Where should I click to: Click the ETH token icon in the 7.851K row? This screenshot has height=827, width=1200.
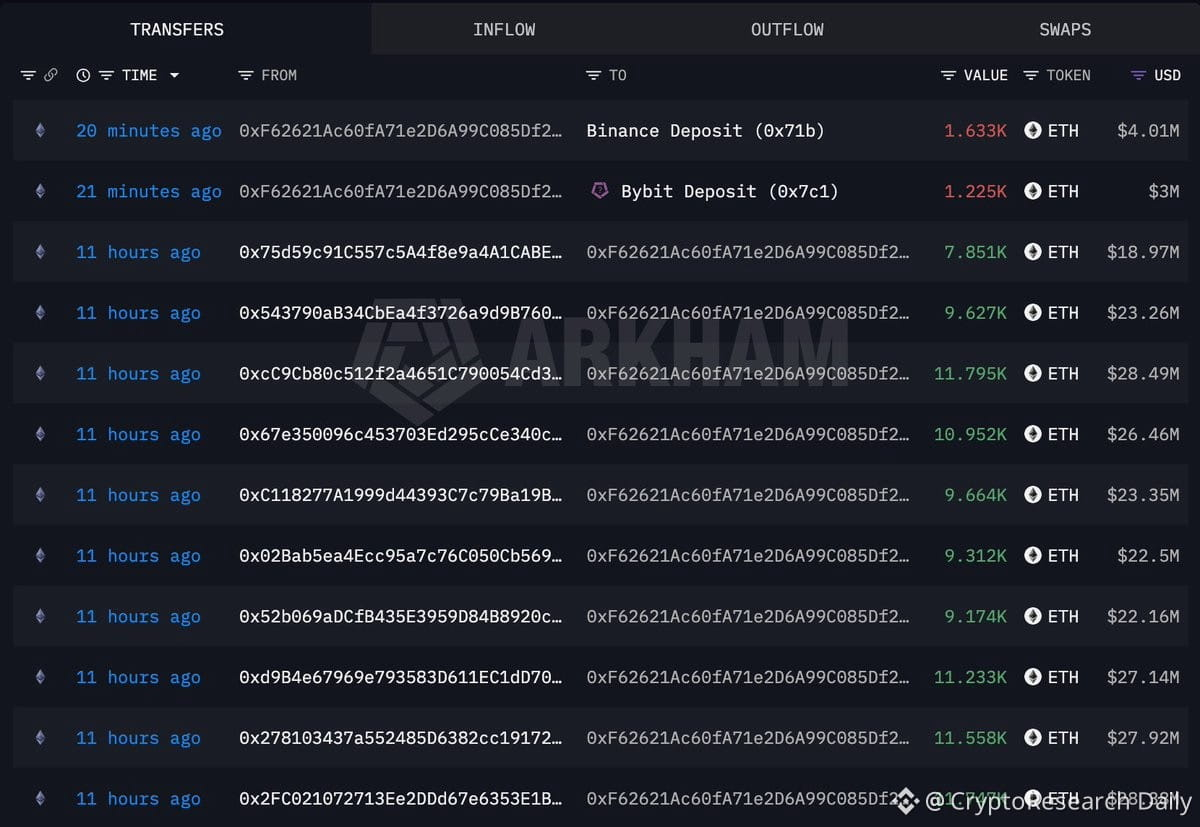1033,252
